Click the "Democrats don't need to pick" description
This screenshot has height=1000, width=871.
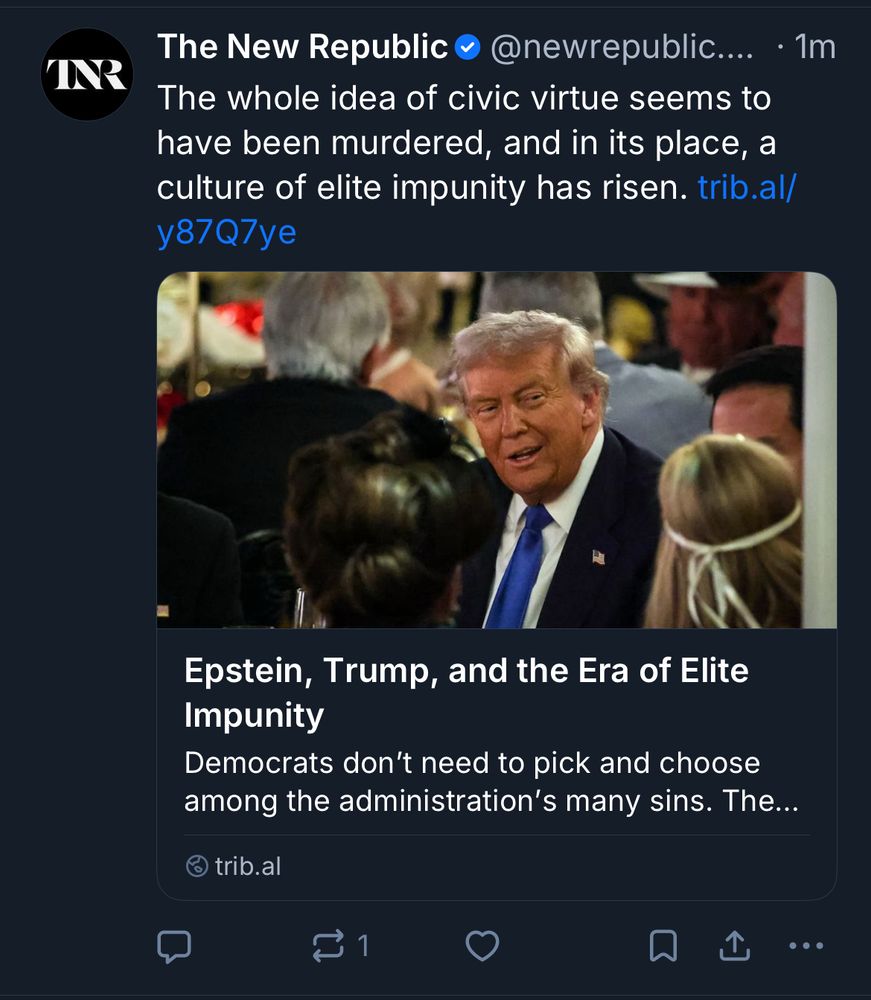(x=490, y=782)
